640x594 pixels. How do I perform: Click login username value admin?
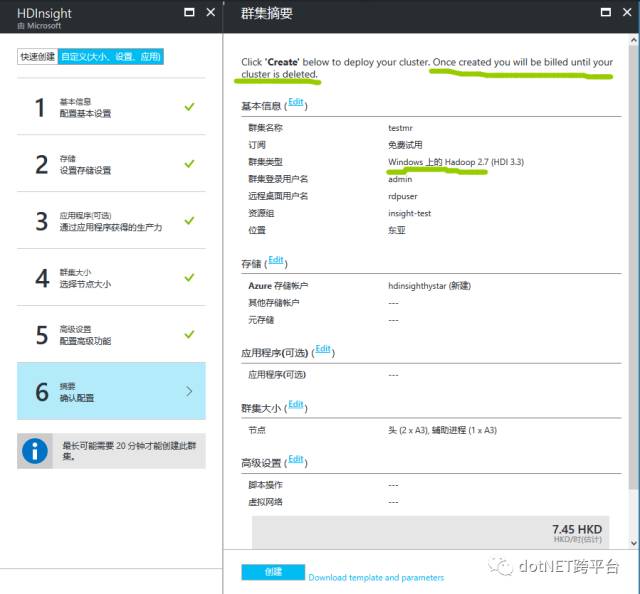[x=400, y=179]
